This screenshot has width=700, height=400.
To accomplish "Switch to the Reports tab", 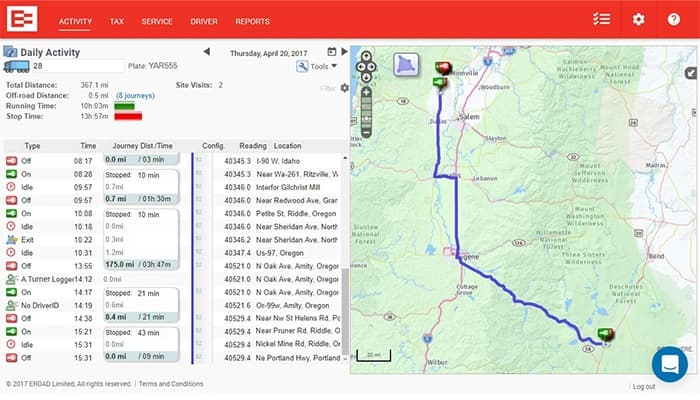I will point(252,21).
